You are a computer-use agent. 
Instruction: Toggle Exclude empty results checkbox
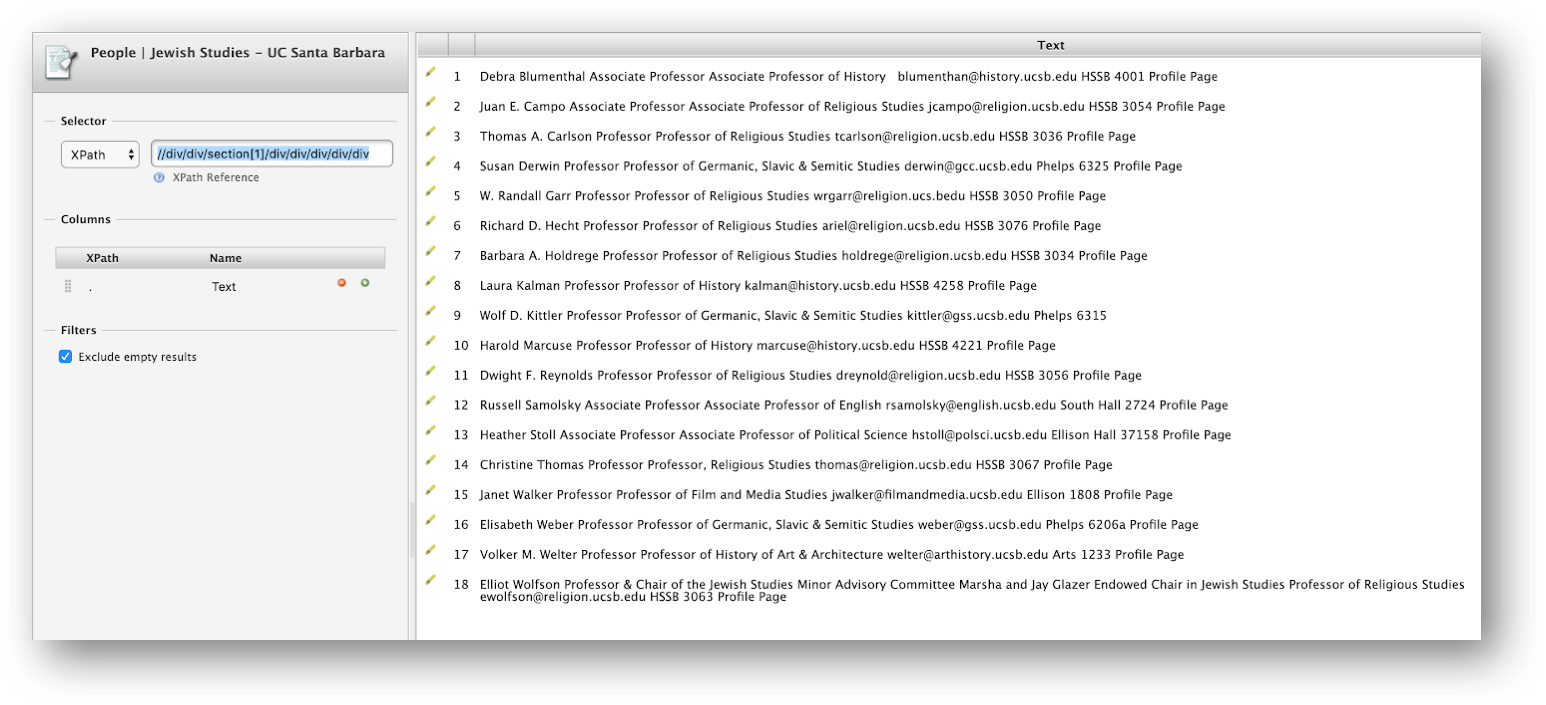pyautogui.click(x=66, y=357)
